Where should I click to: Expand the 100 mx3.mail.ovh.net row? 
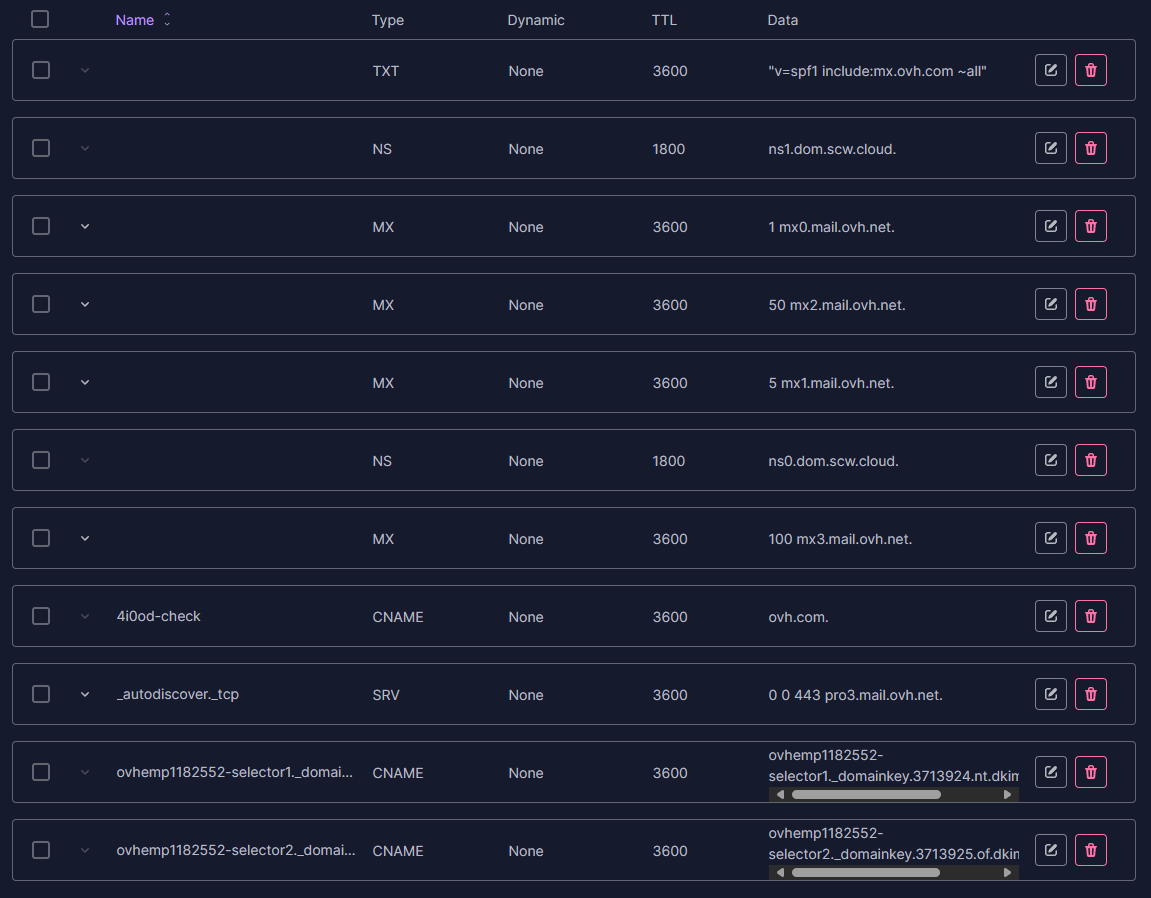(x=85, y=538)
